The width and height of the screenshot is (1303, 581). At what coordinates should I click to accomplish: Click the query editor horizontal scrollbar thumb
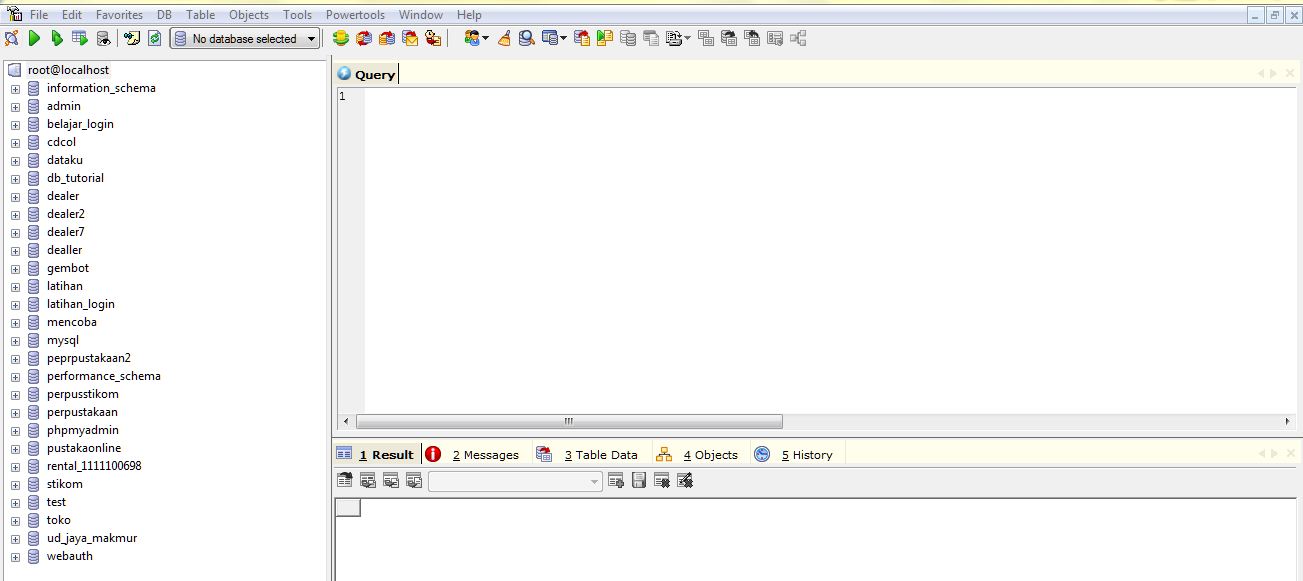coord(569,421)
